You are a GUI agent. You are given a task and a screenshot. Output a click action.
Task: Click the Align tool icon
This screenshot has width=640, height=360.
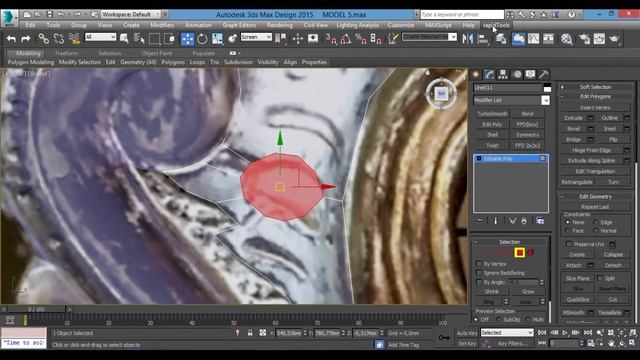[x=483, y=39]
